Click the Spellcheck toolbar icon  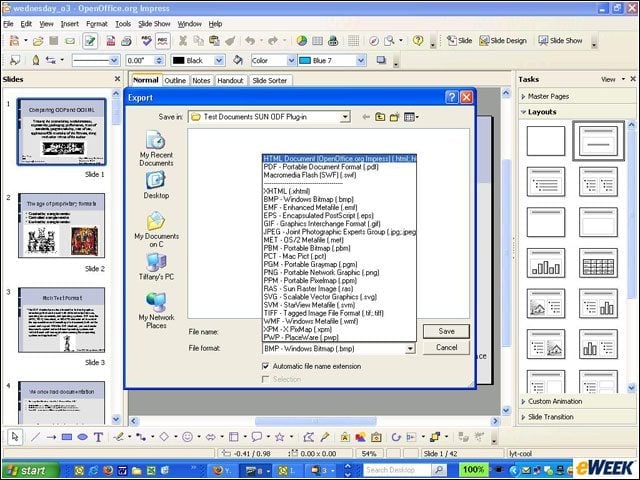[146, 40]
